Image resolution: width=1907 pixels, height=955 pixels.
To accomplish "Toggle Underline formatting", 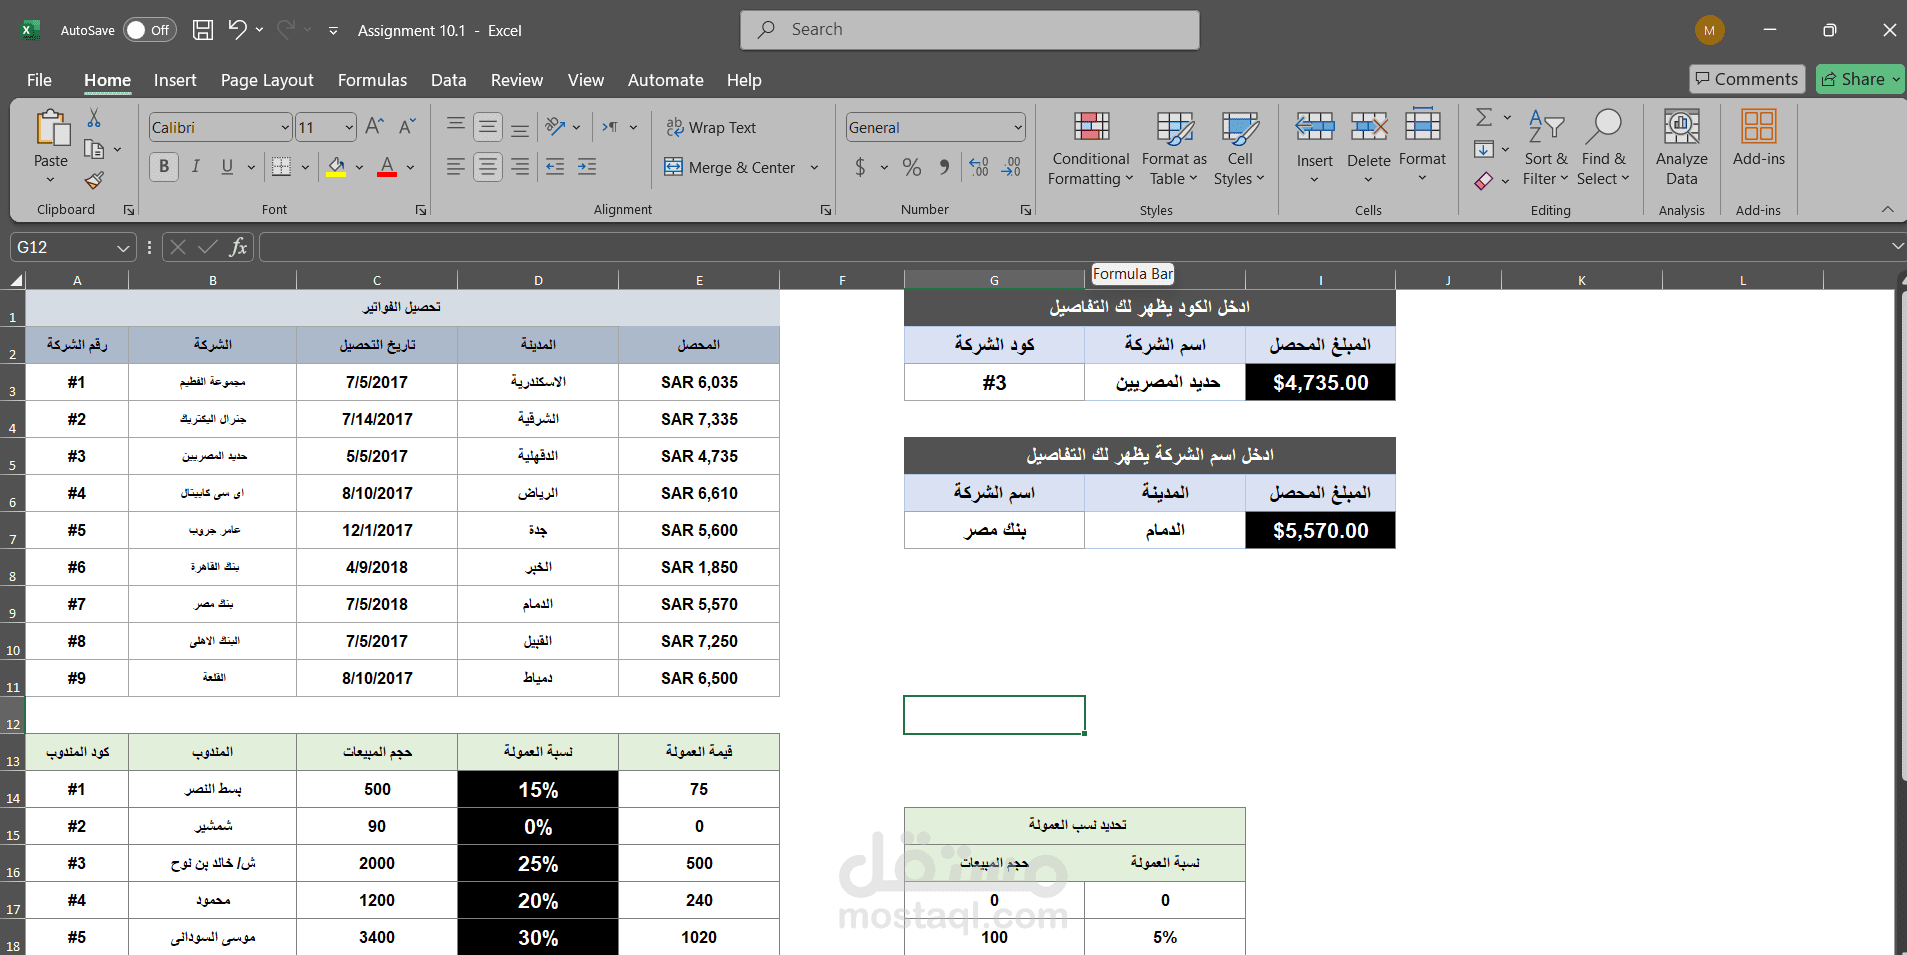I will 227,167.
